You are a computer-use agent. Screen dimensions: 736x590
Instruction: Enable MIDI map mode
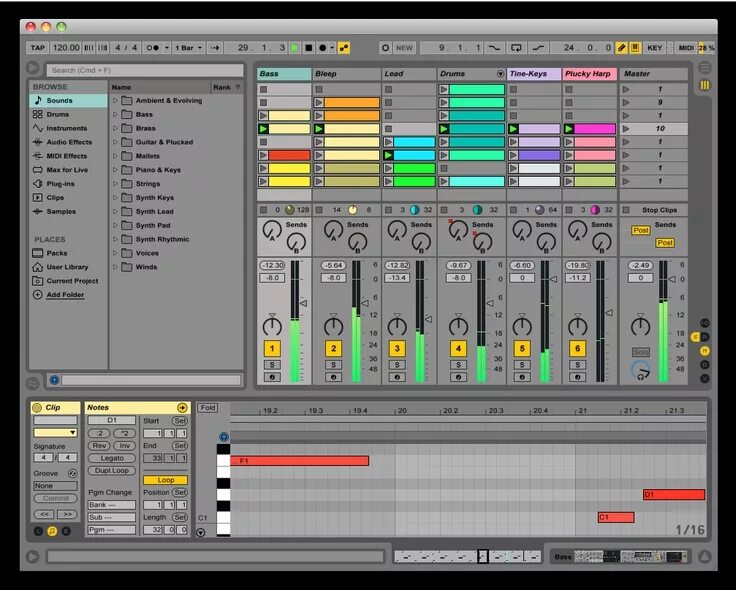click(686, 47)
